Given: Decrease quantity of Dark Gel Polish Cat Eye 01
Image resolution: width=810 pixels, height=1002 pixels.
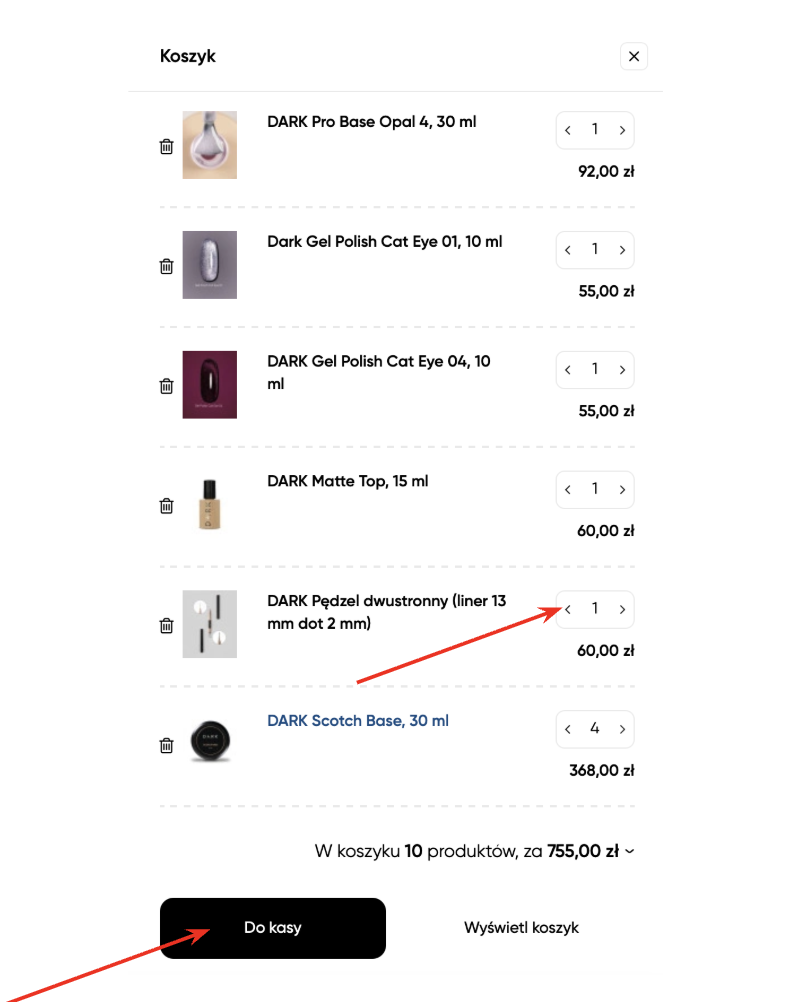Looking at the screenshot, I should [x=568, y=250].
